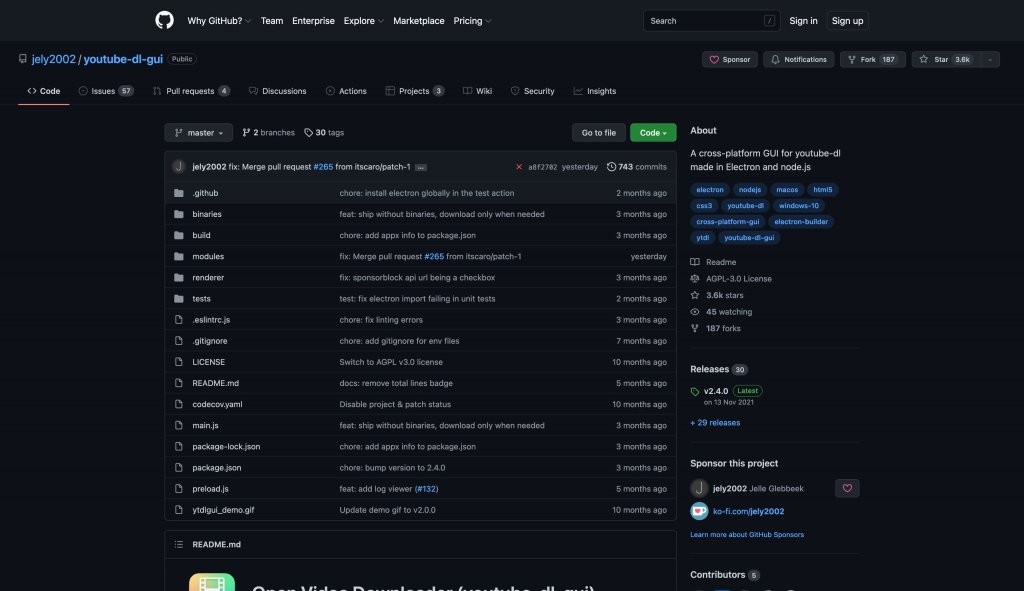Click the repository book icon
Viewport: 1024px width, 591px height.
pos(23,59)
